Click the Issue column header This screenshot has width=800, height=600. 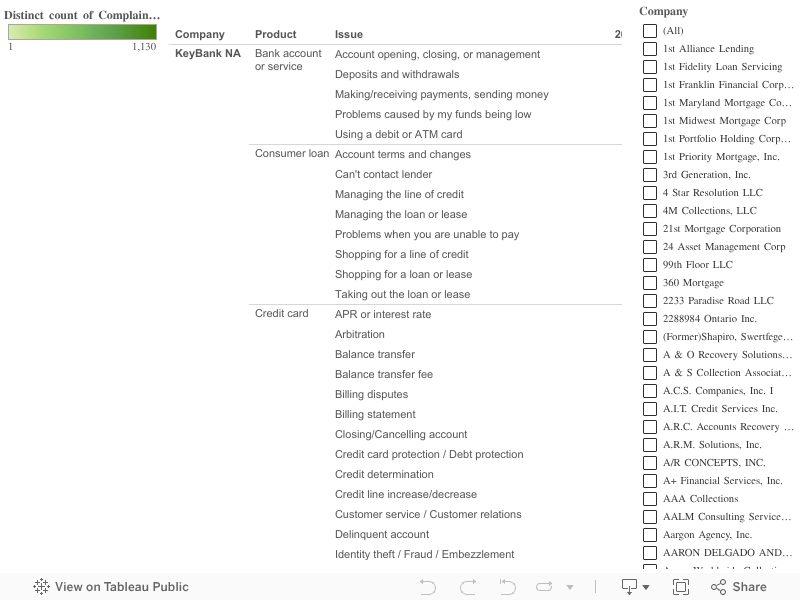click(x=349, y=34)
